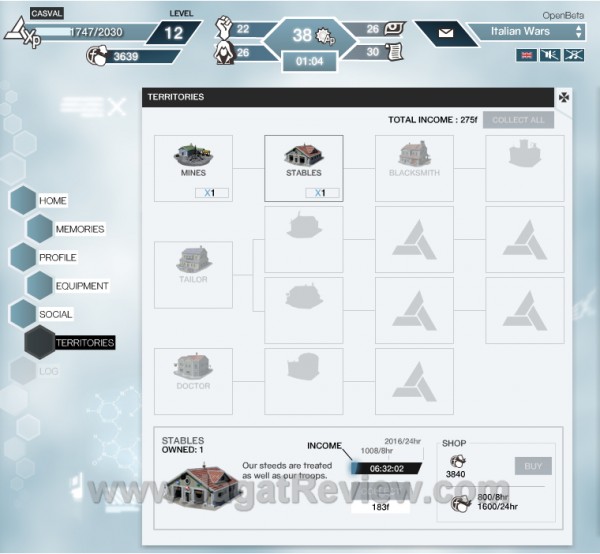Click the 06:32:02 income progress bar
The image size is (600, 554).
(x=386, y=469)
